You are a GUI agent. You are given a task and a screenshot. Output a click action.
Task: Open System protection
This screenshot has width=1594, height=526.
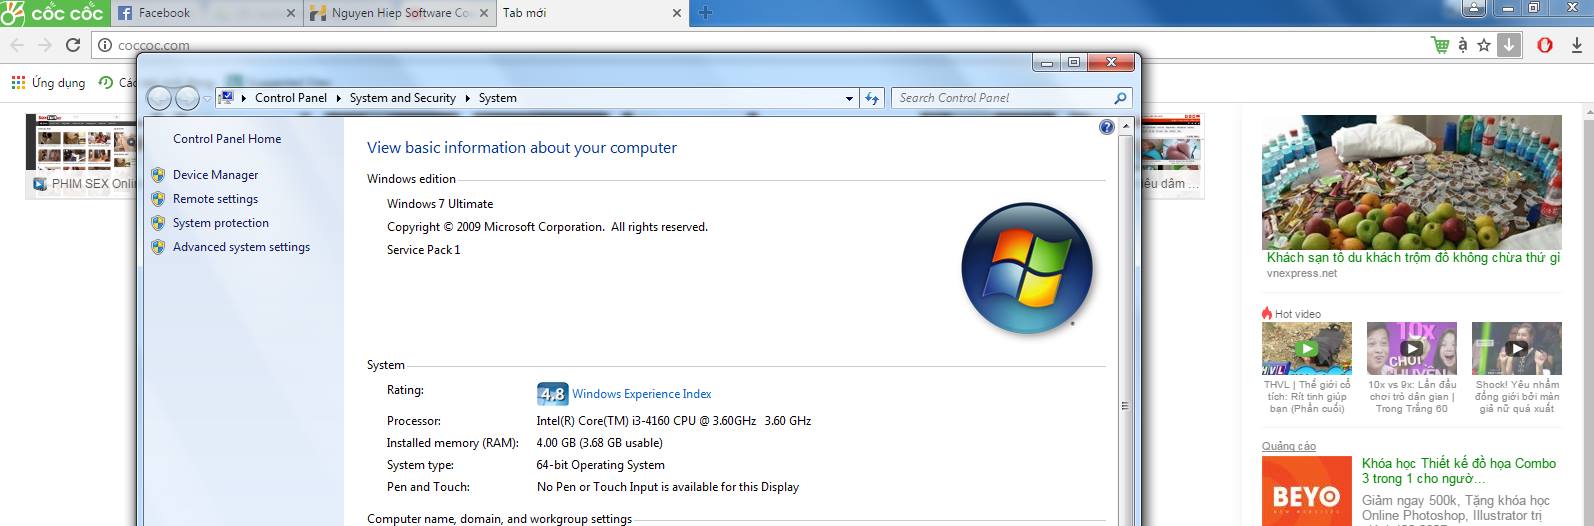[x=220, y=223]
